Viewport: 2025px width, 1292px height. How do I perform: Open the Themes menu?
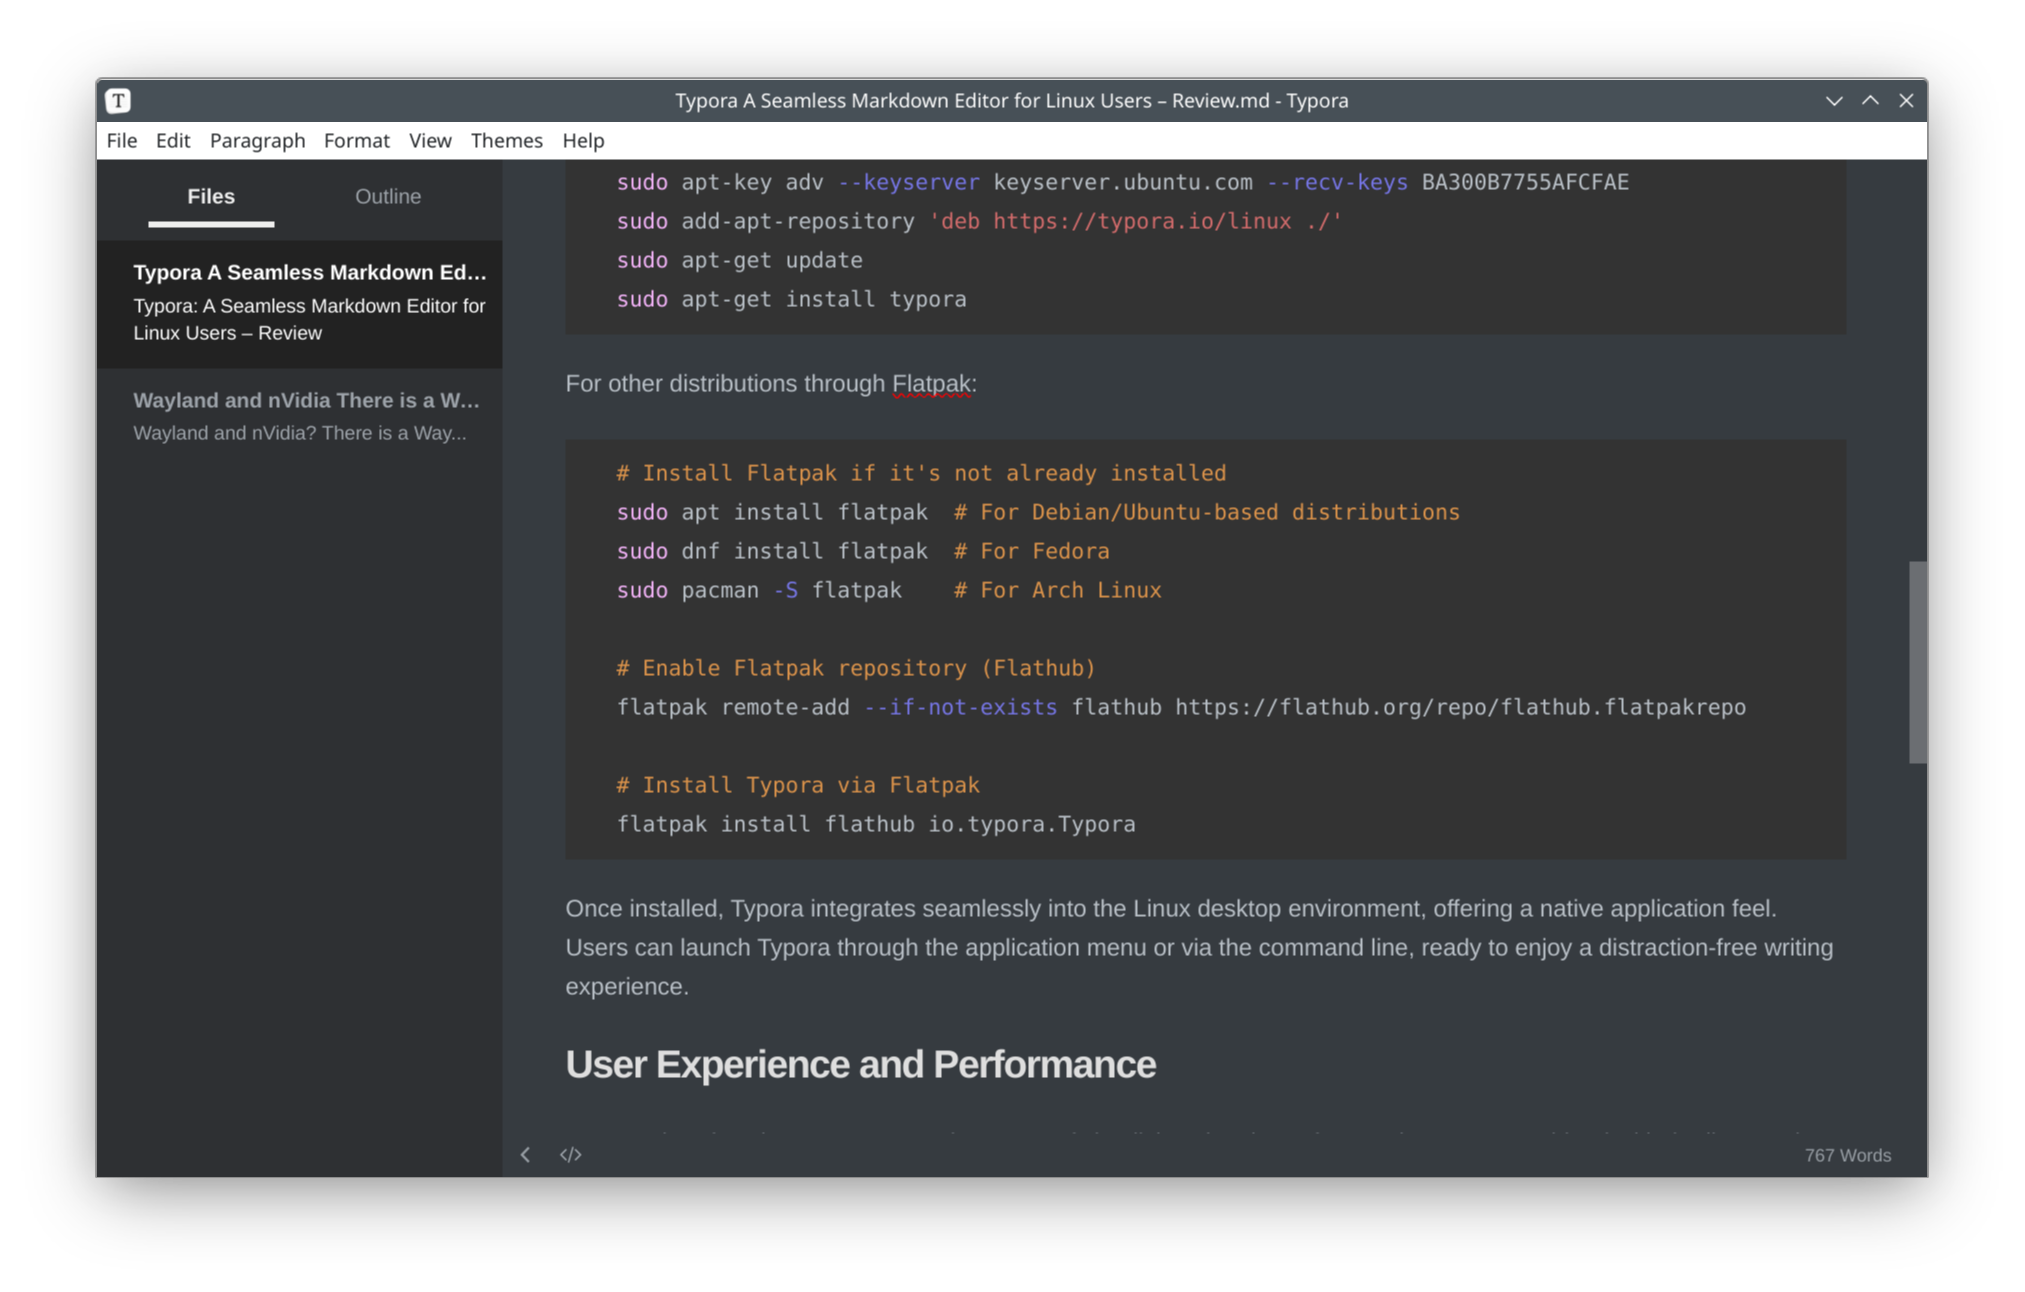[x=506, y=140]
